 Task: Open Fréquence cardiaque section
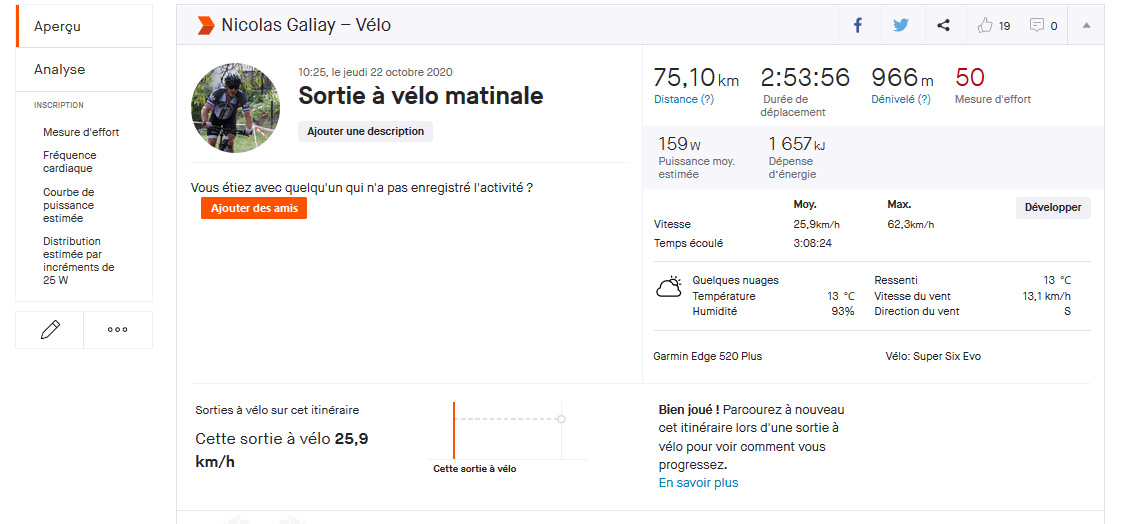[70, 162]
